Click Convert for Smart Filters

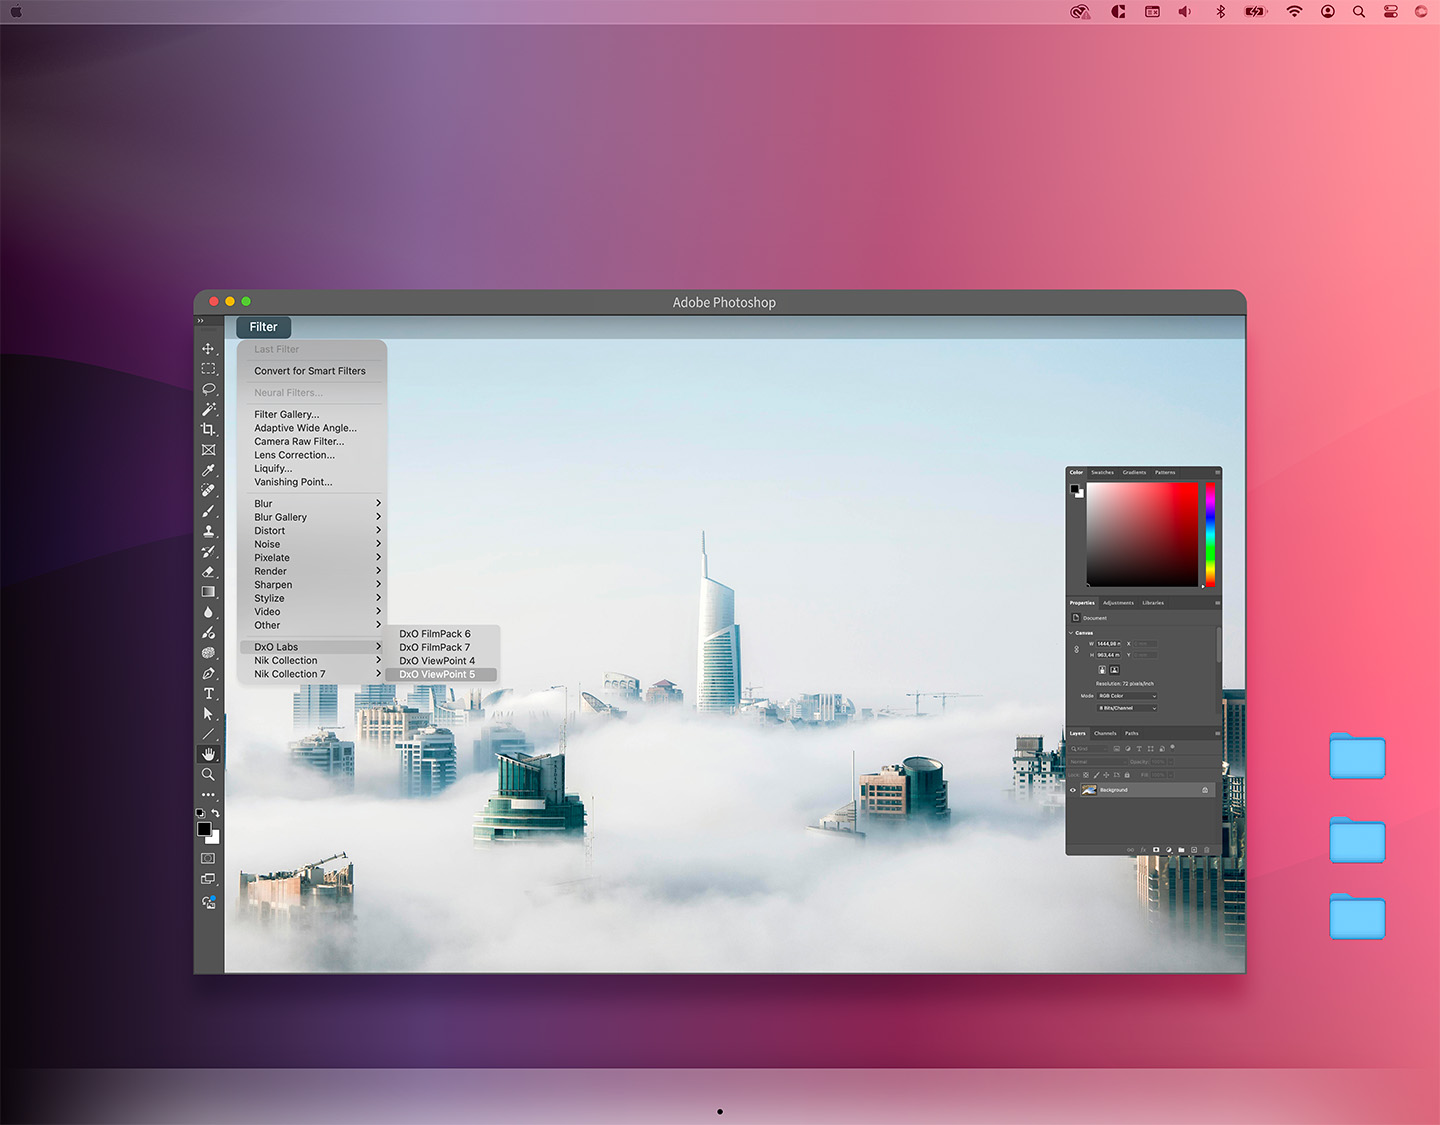310,371
